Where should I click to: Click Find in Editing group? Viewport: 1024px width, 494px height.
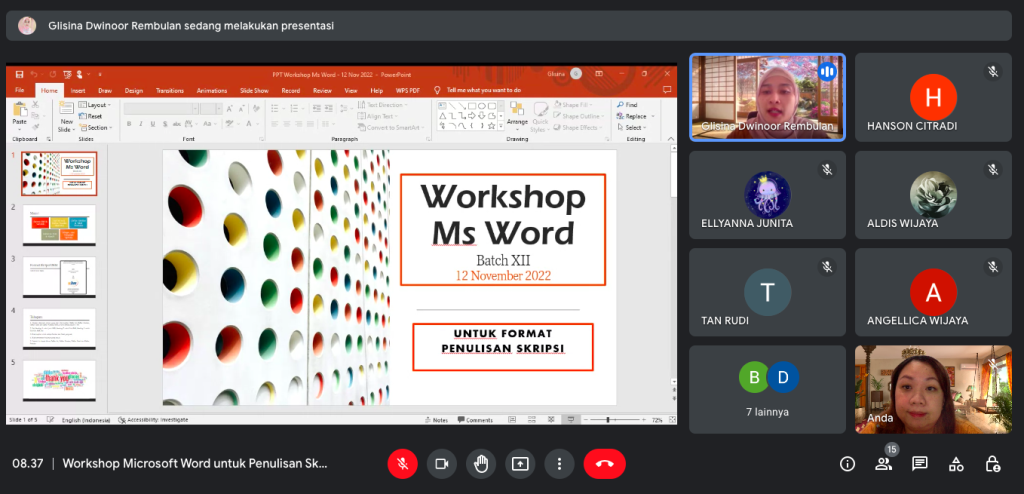tap(626, 105)
